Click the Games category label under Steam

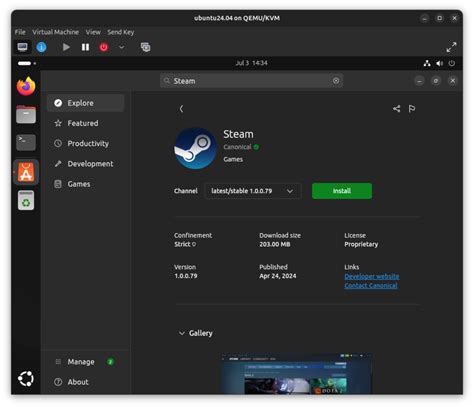[x=233, y=159]
